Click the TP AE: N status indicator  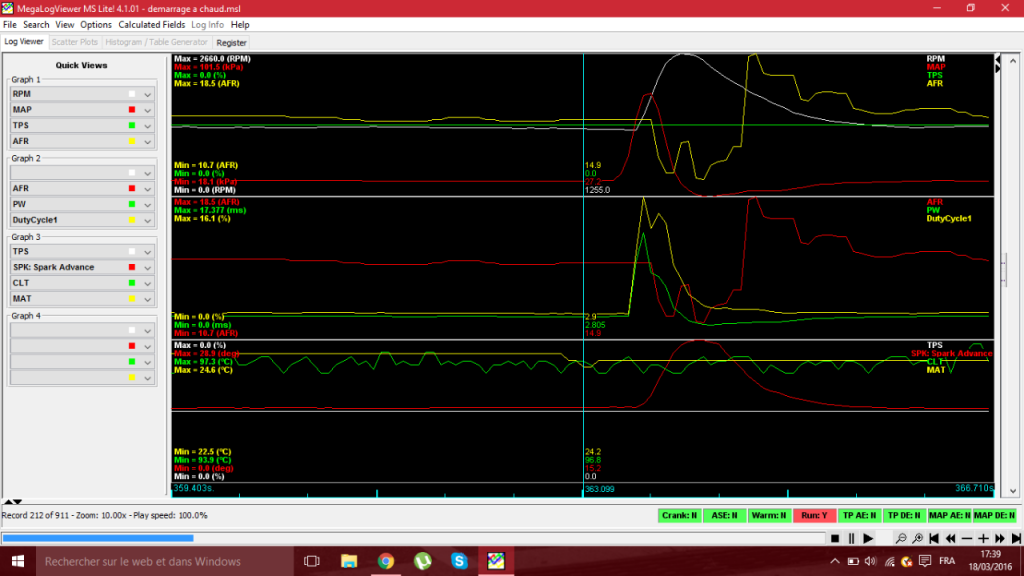[x=859, y=515]
